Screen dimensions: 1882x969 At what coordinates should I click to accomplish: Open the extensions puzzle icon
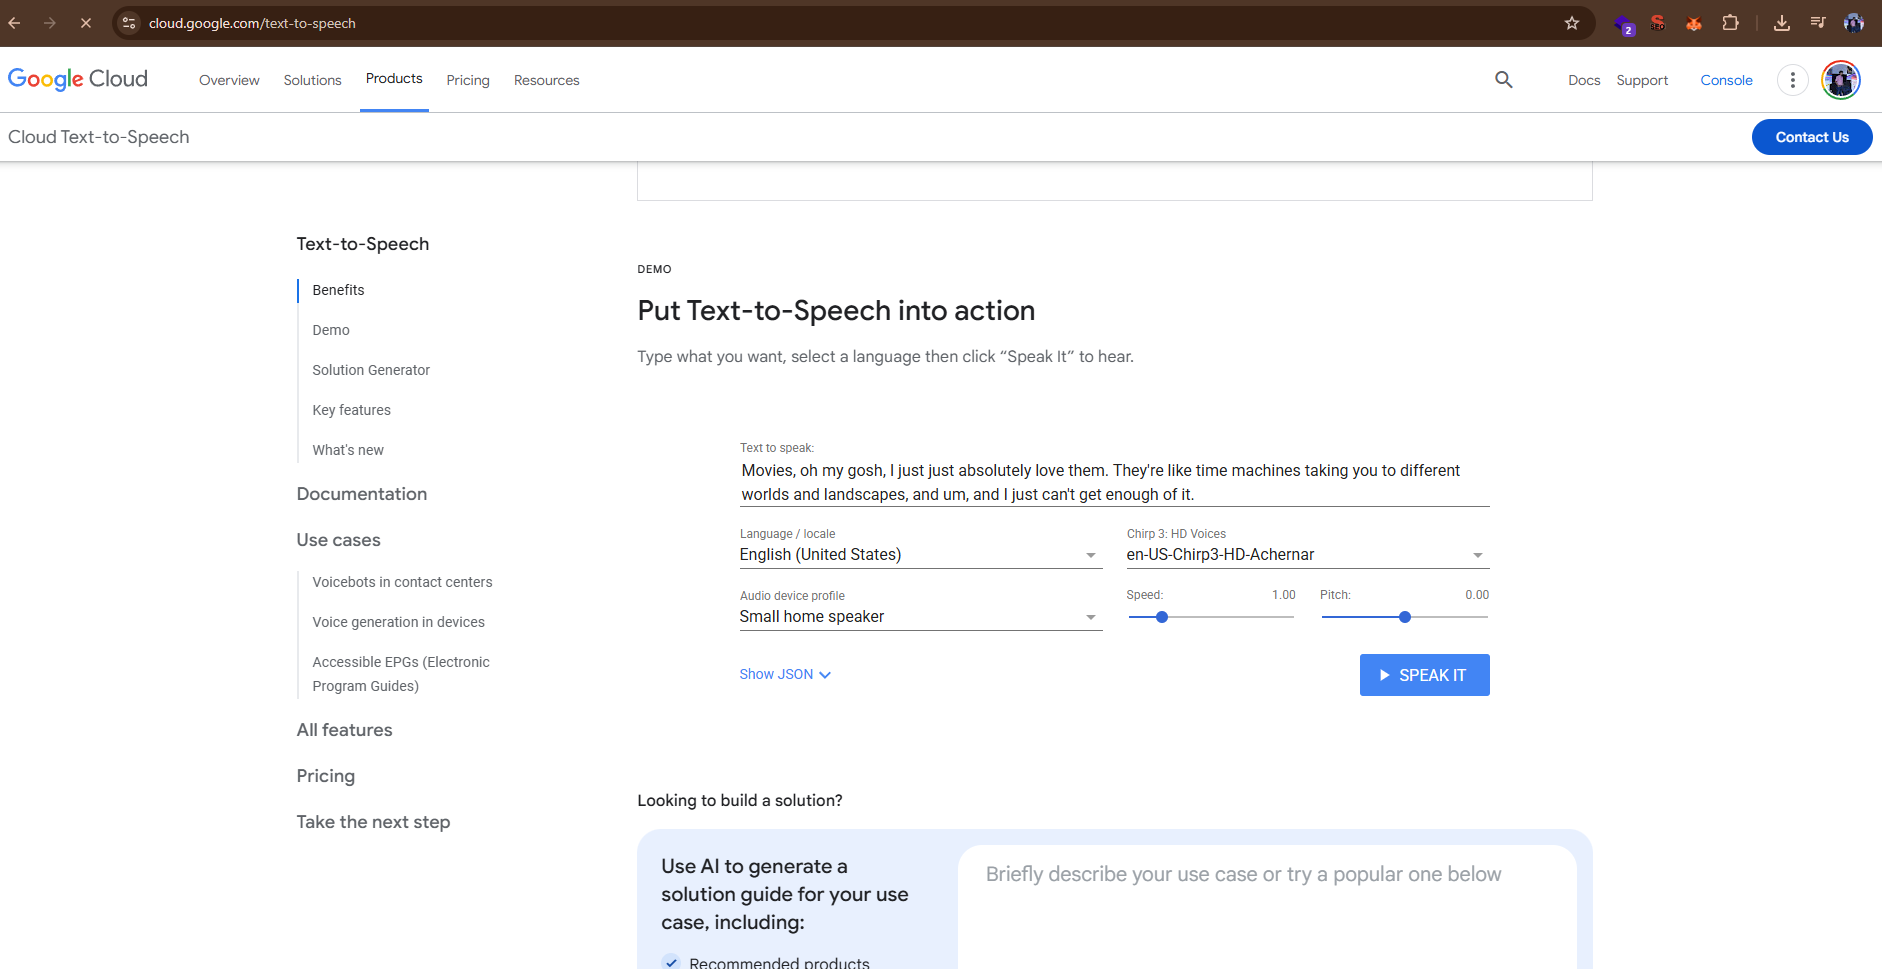pyautogui.click(x=1731, y=23)
